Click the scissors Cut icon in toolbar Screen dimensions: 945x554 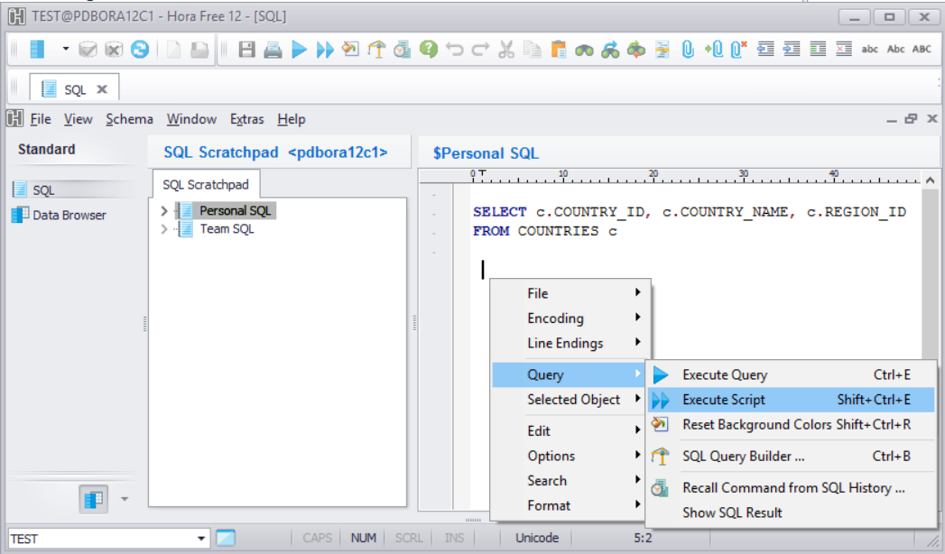[x=506, y=49]
